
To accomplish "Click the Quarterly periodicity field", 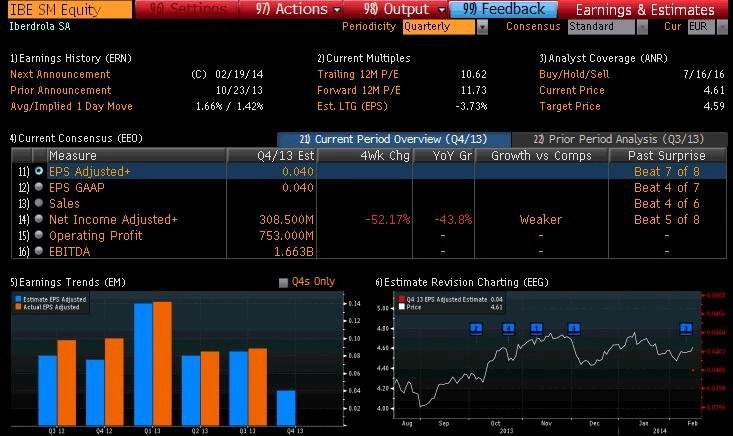I will click(438, 27).
